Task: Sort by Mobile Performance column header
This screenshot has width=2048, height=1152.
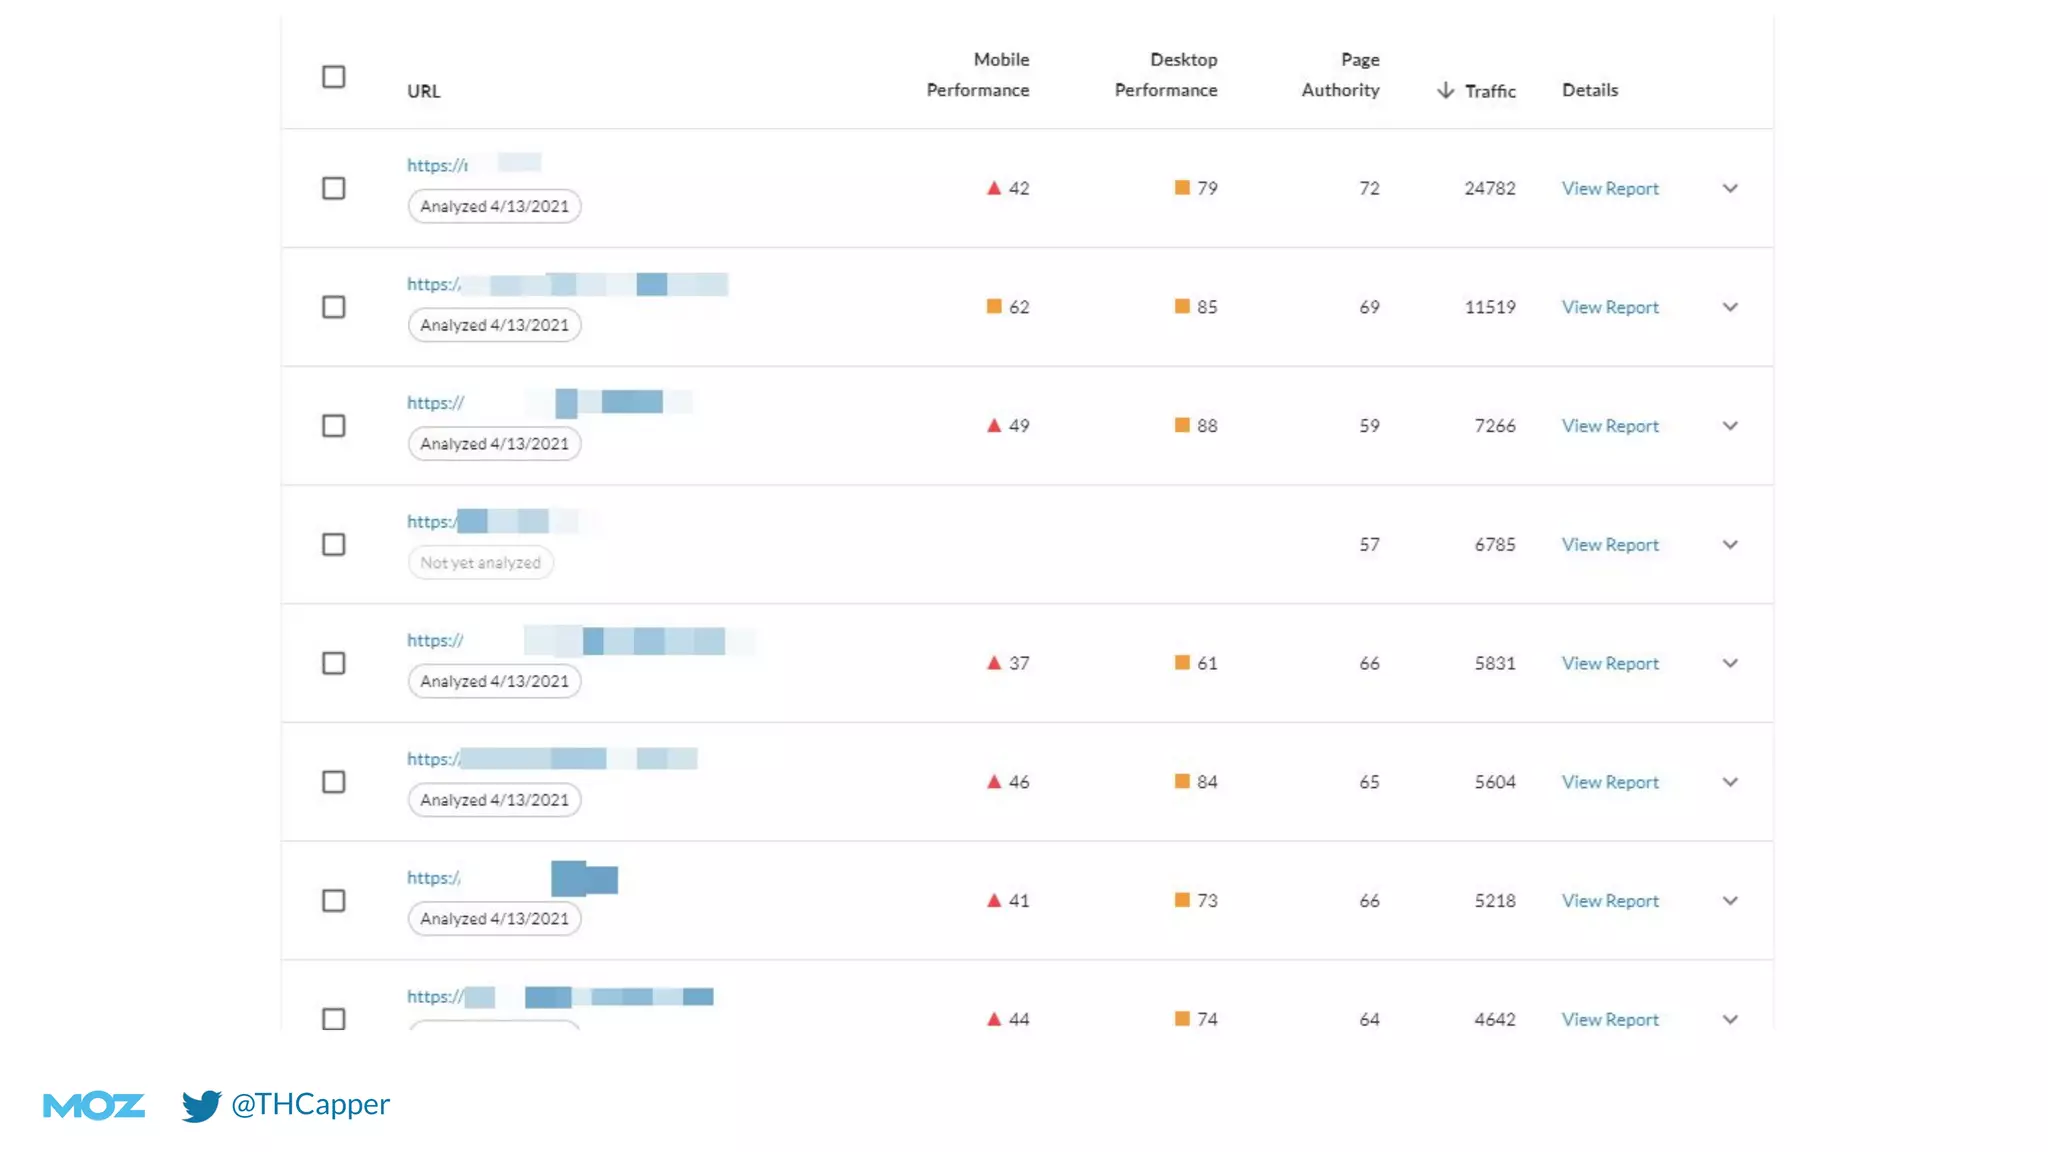Action: [977, 75]
